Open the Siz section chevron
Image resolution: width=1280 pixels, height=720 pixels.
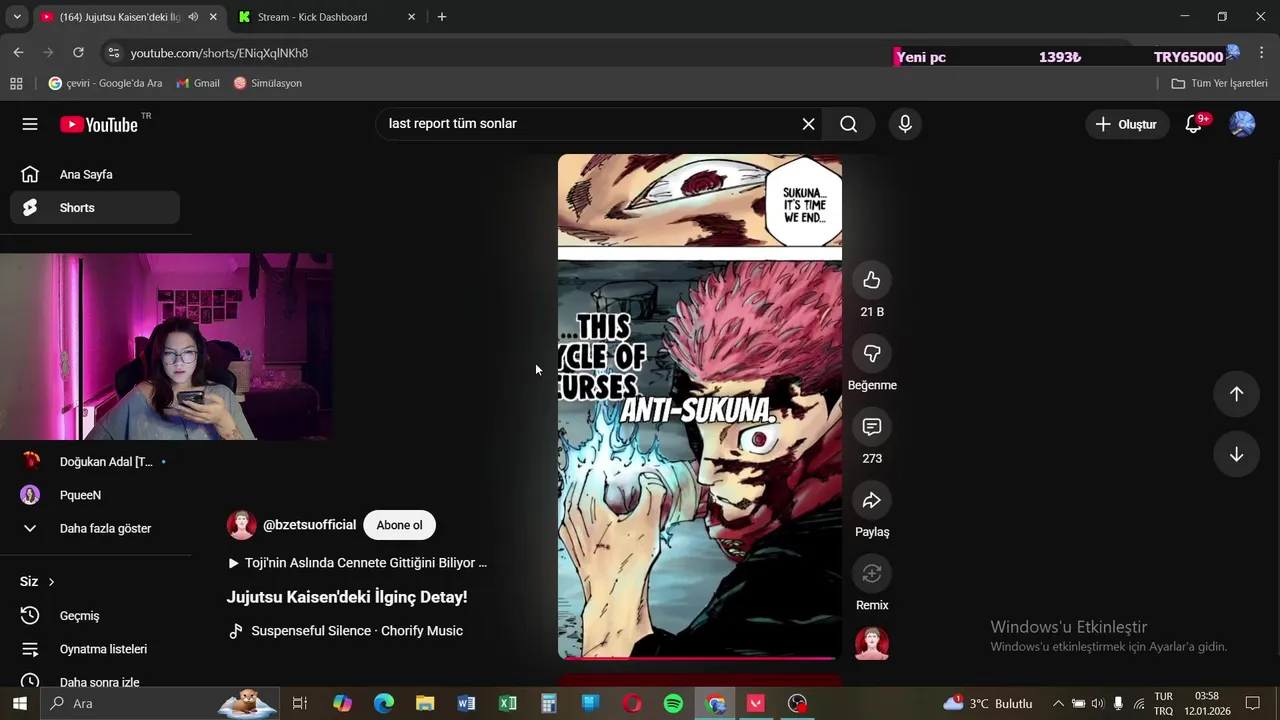pos(51,582)
